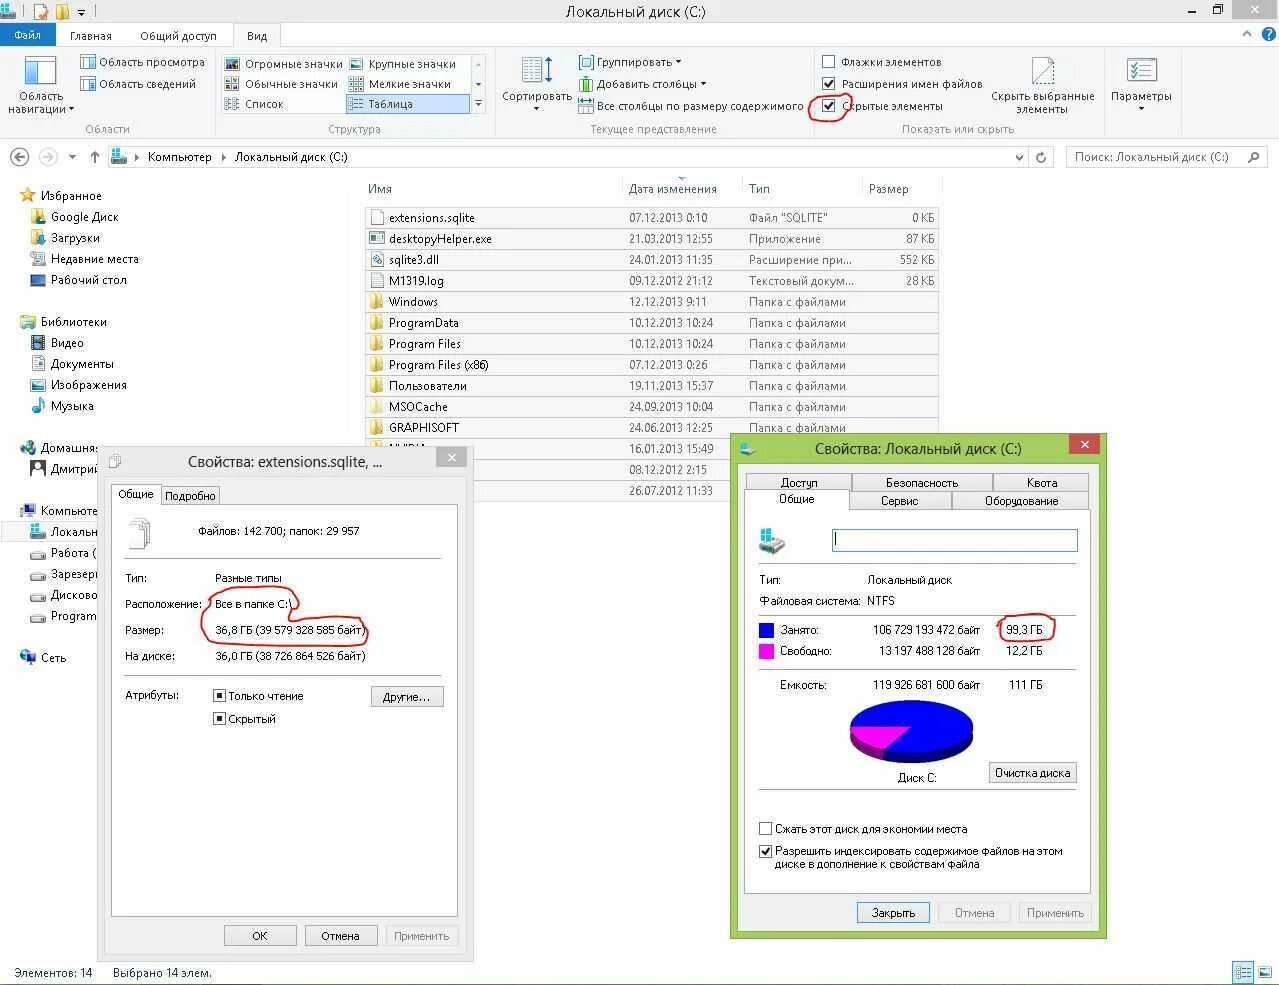Open the Navigation pane (Область навигации) button
1279x985 pixels.
40,85
